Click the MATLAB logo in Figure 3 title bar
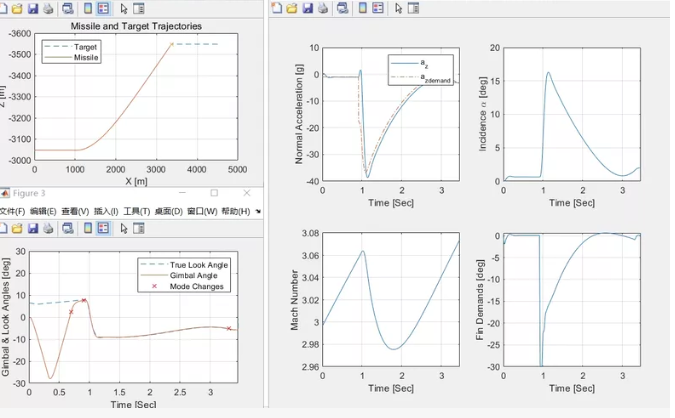The height and width of the screenshot is (418, 675). (4, 193)
